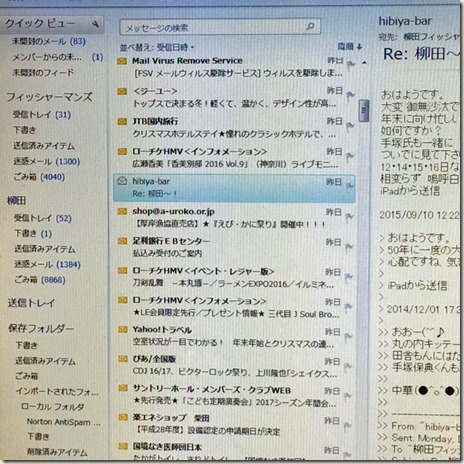The image size is (464, 464).
Task: Select the 保存フォルダー heading
Action: (41, 328)
